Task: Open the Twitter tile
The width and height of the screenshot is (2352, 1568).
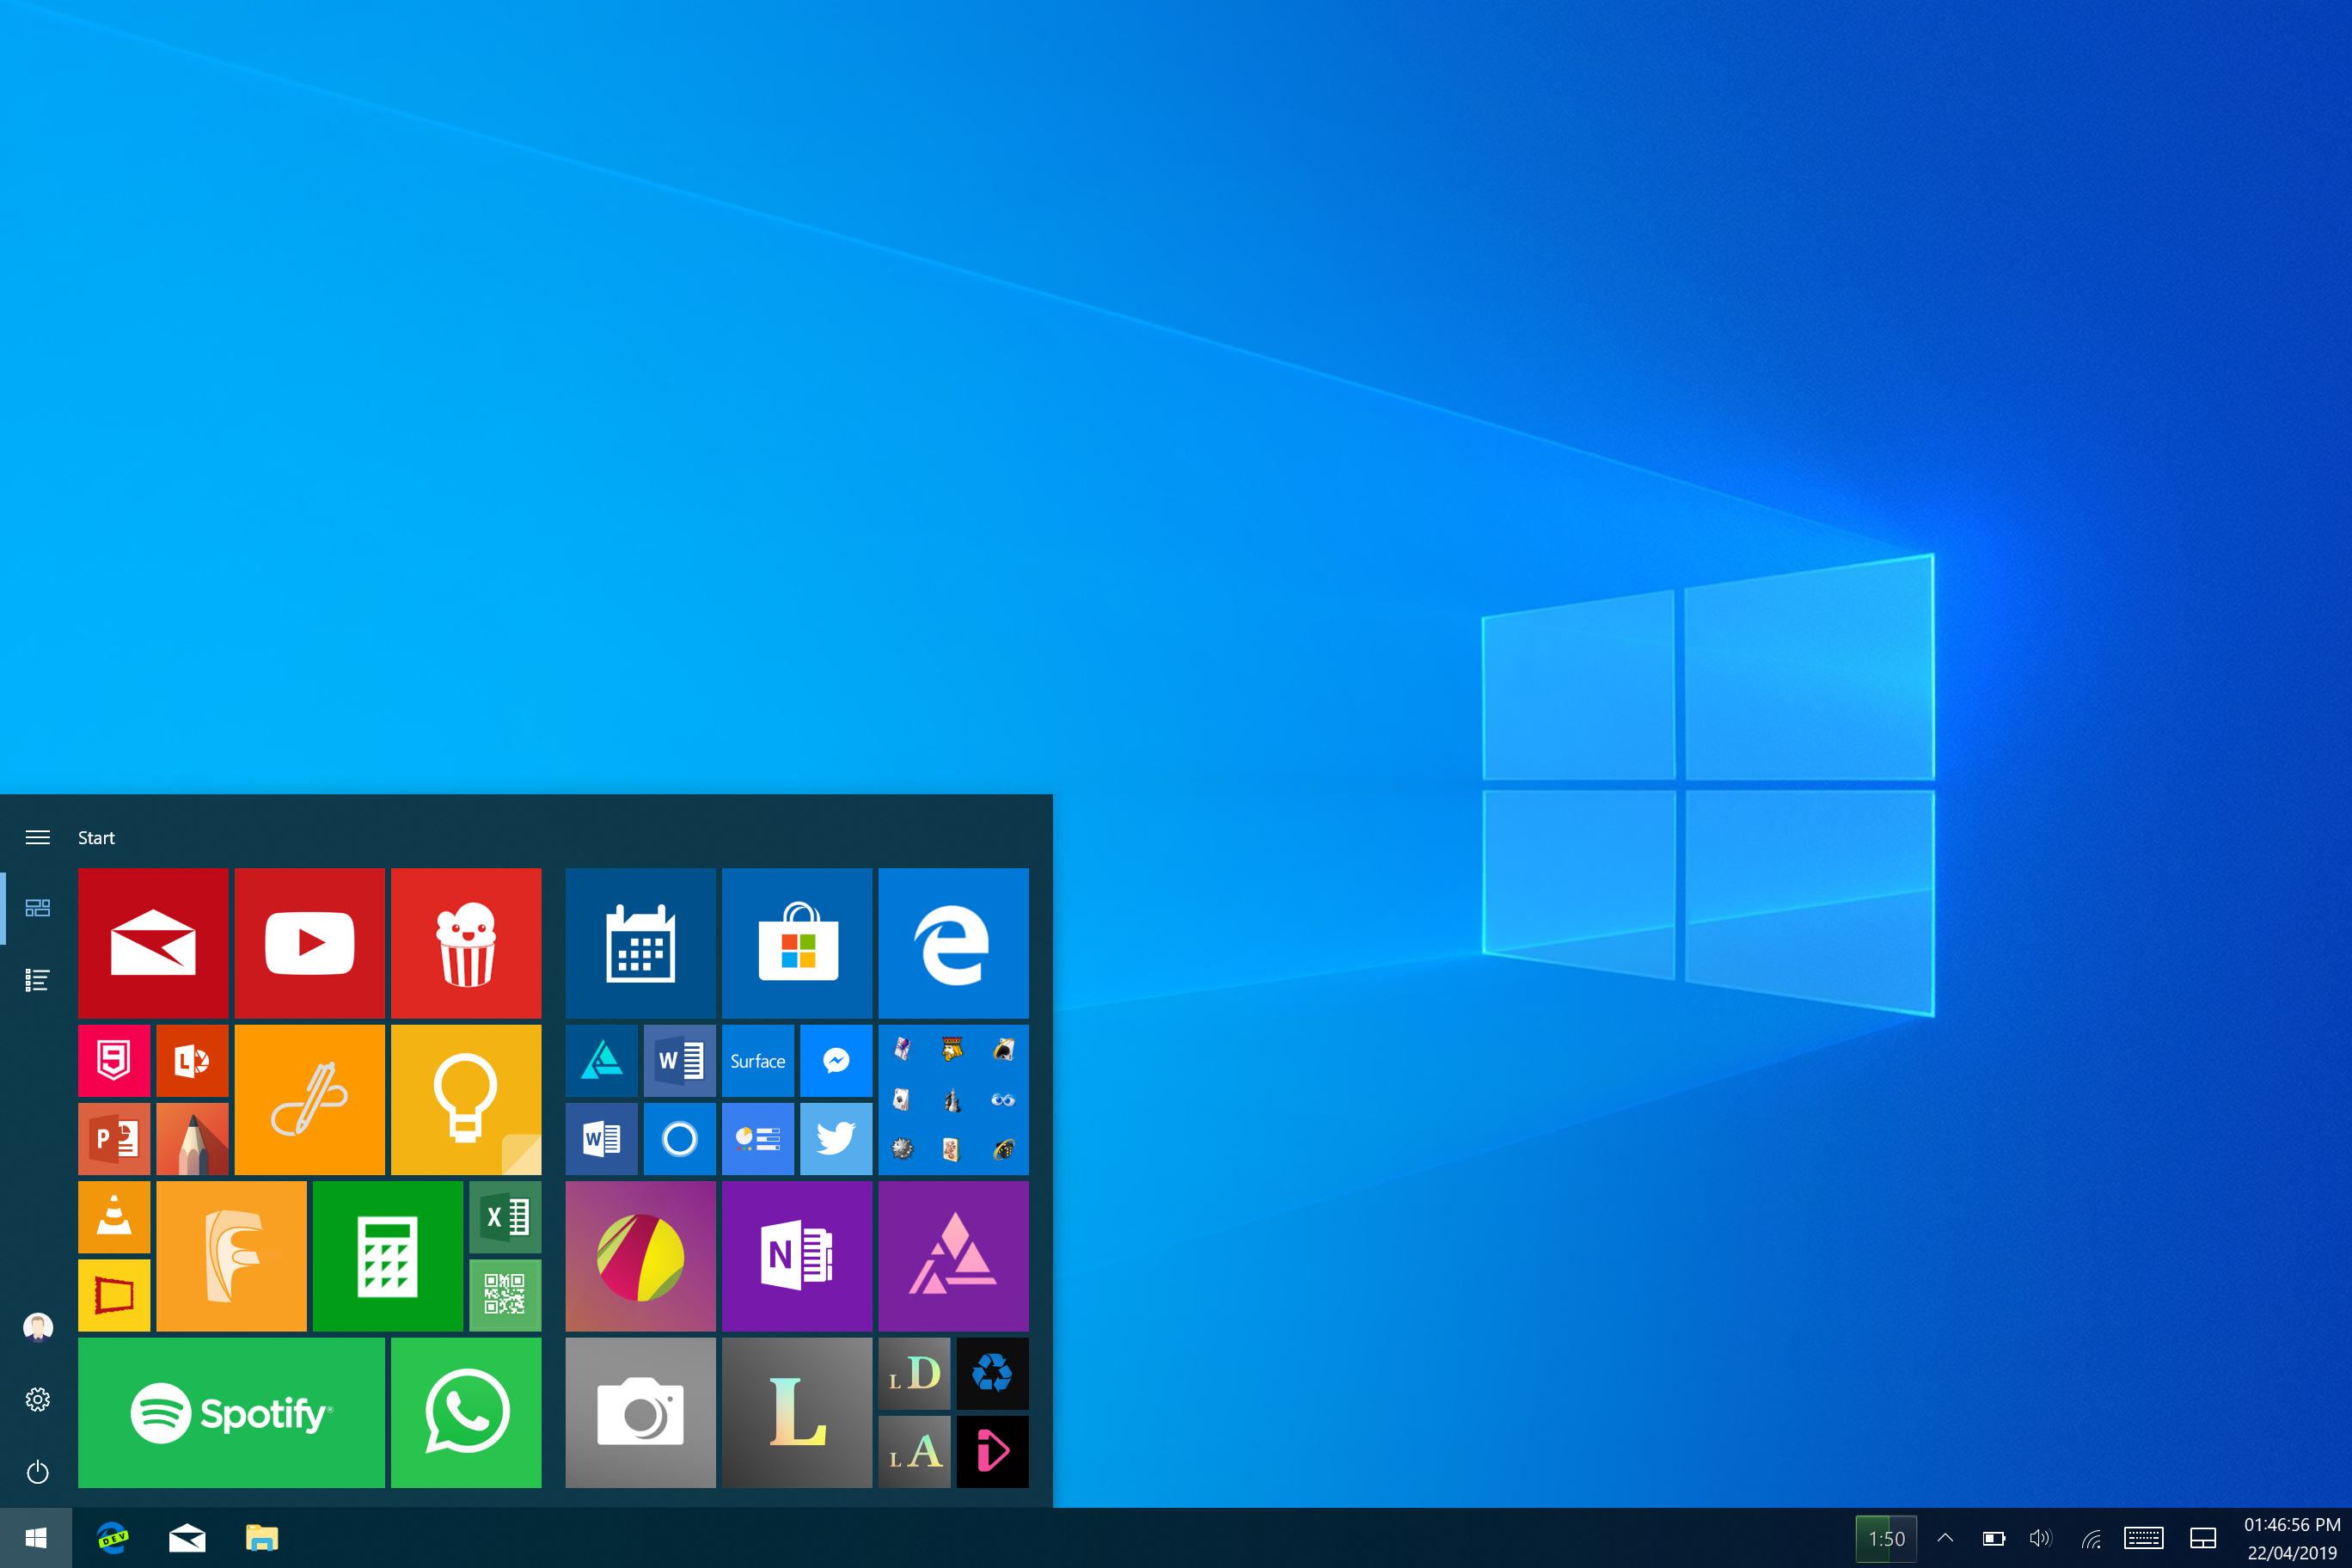Action: click(836, 1139)
